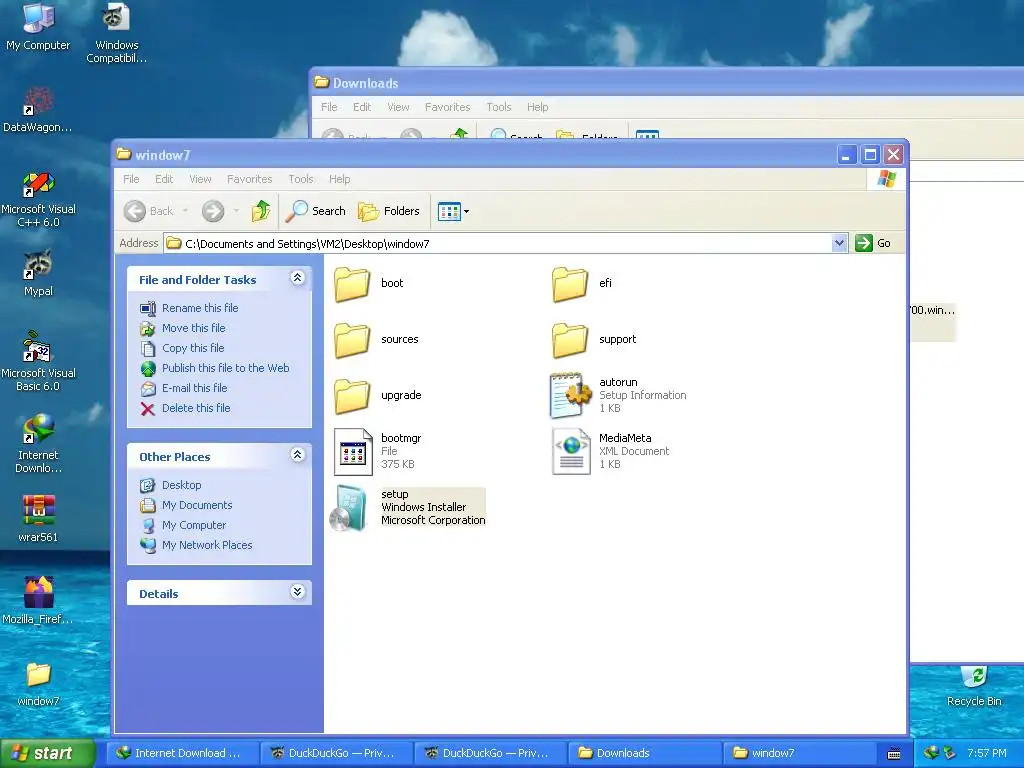The height and width of the screenshot is (768, 1024).
Task: Select Mozilla_Firef... desktop icon
Action: [x=39, y=601]
